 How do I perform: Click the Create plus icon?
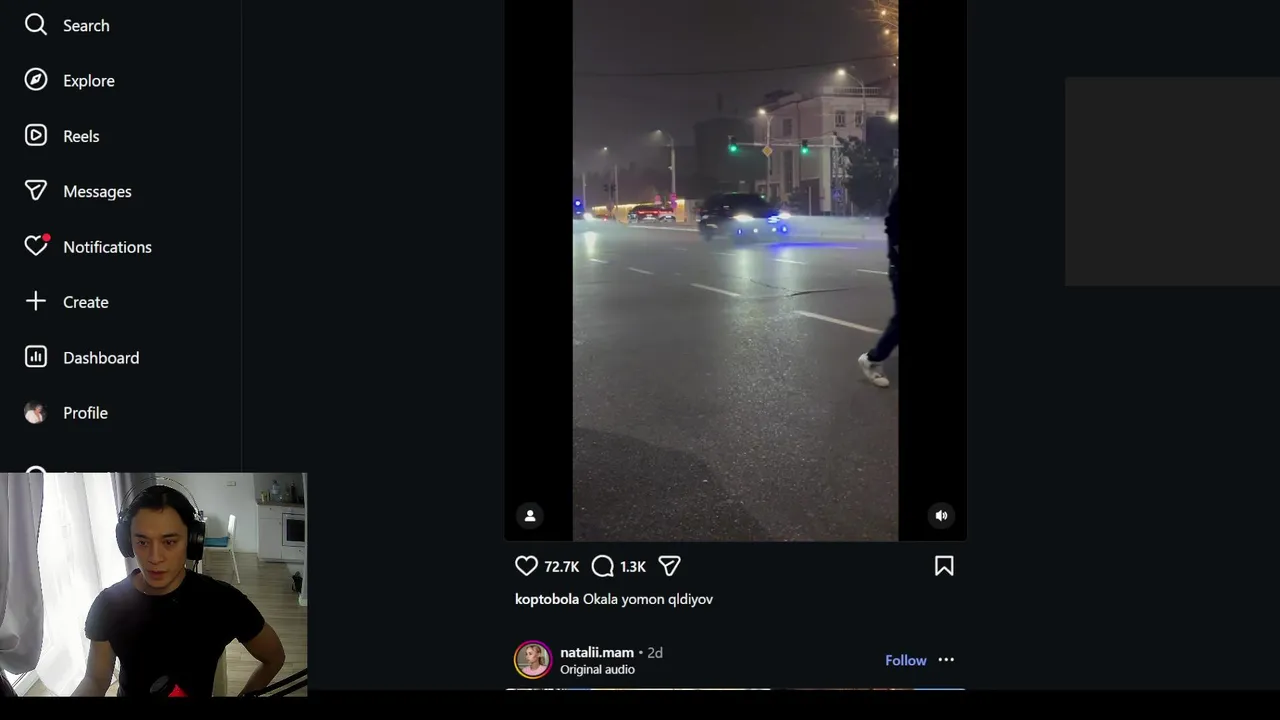36,301
